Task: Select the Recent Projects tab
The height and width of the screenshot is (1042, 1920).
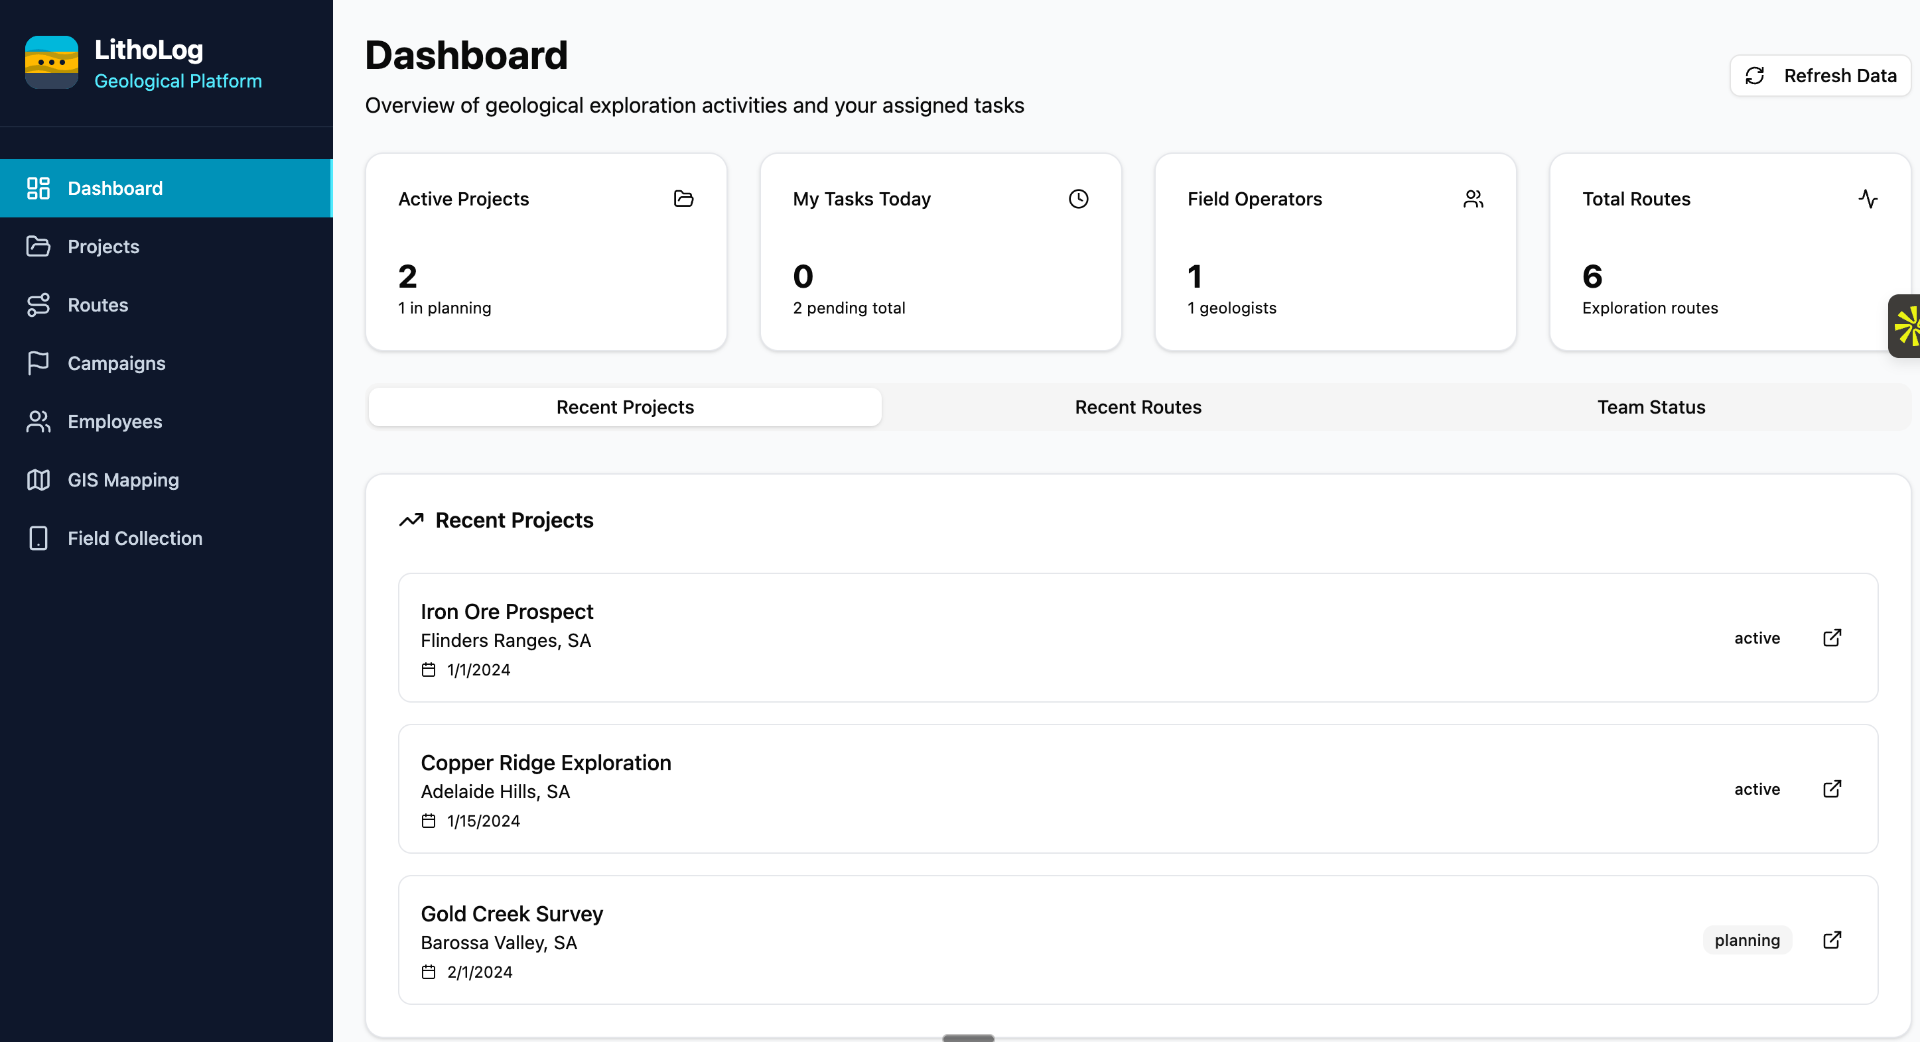Action: pyautogui.click(x=625, y=407)
